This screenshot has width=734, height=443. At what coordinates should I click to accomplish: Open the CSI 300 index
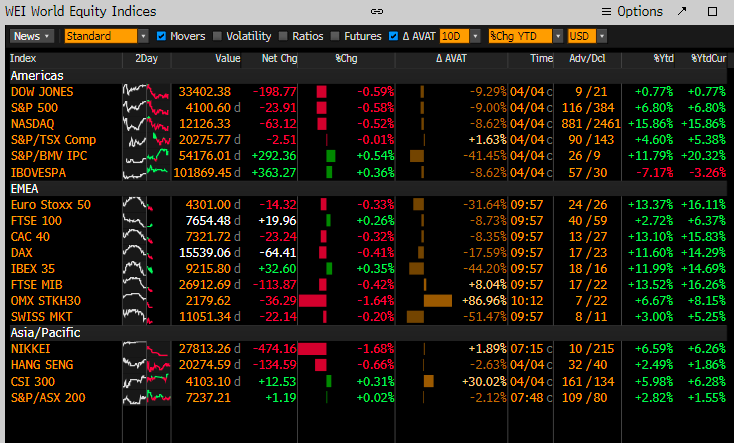[x=33, y=382]
